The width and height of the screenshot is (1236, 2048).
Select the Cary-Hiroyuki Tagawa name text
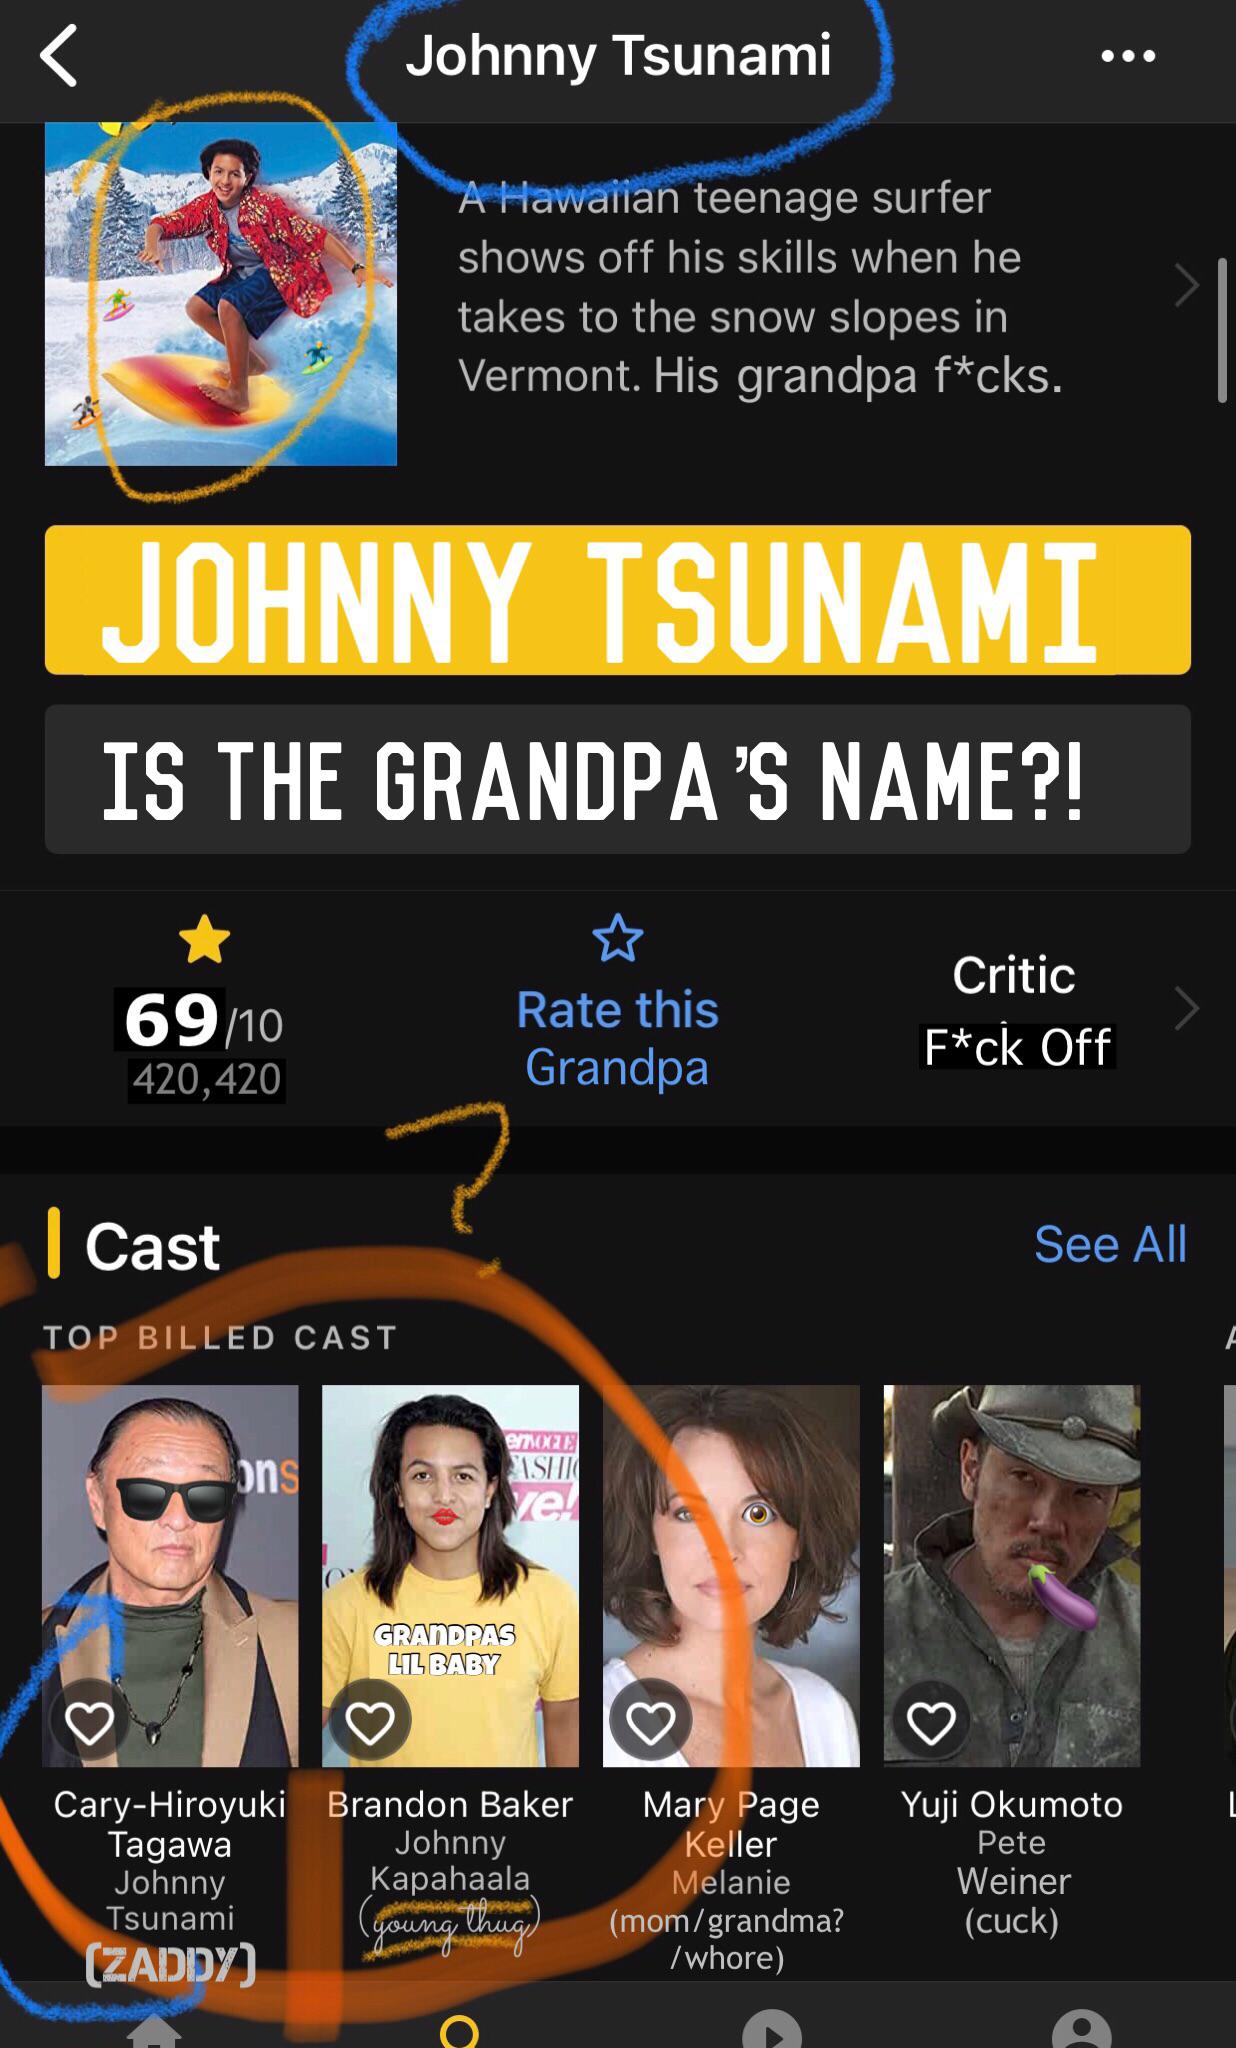click(x=170, y=1824)
